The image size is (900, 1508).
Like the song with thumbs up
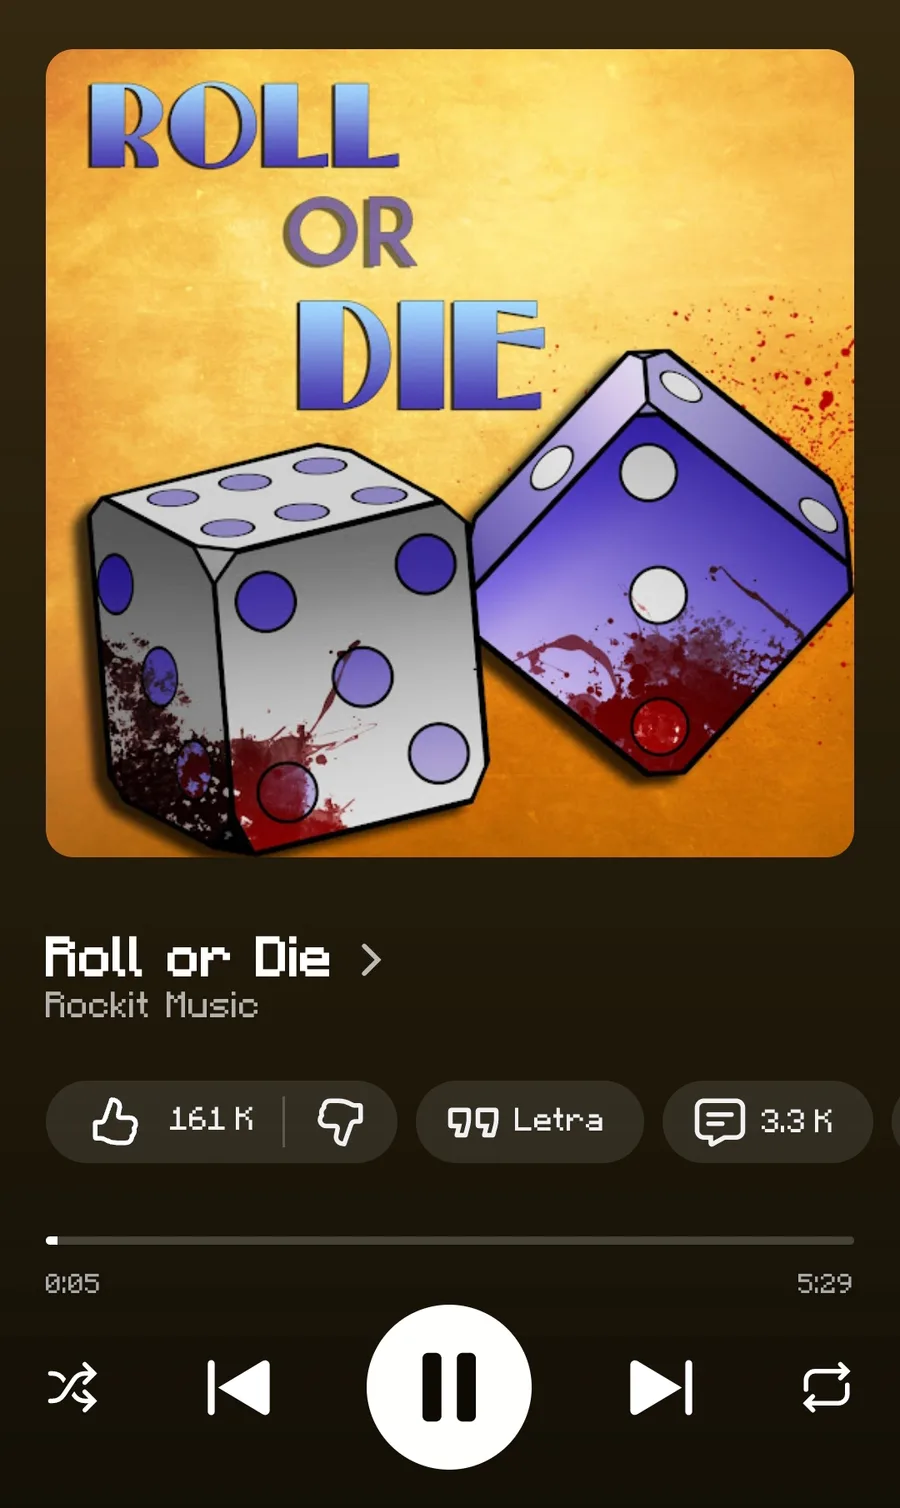[x=114, y=1121]
